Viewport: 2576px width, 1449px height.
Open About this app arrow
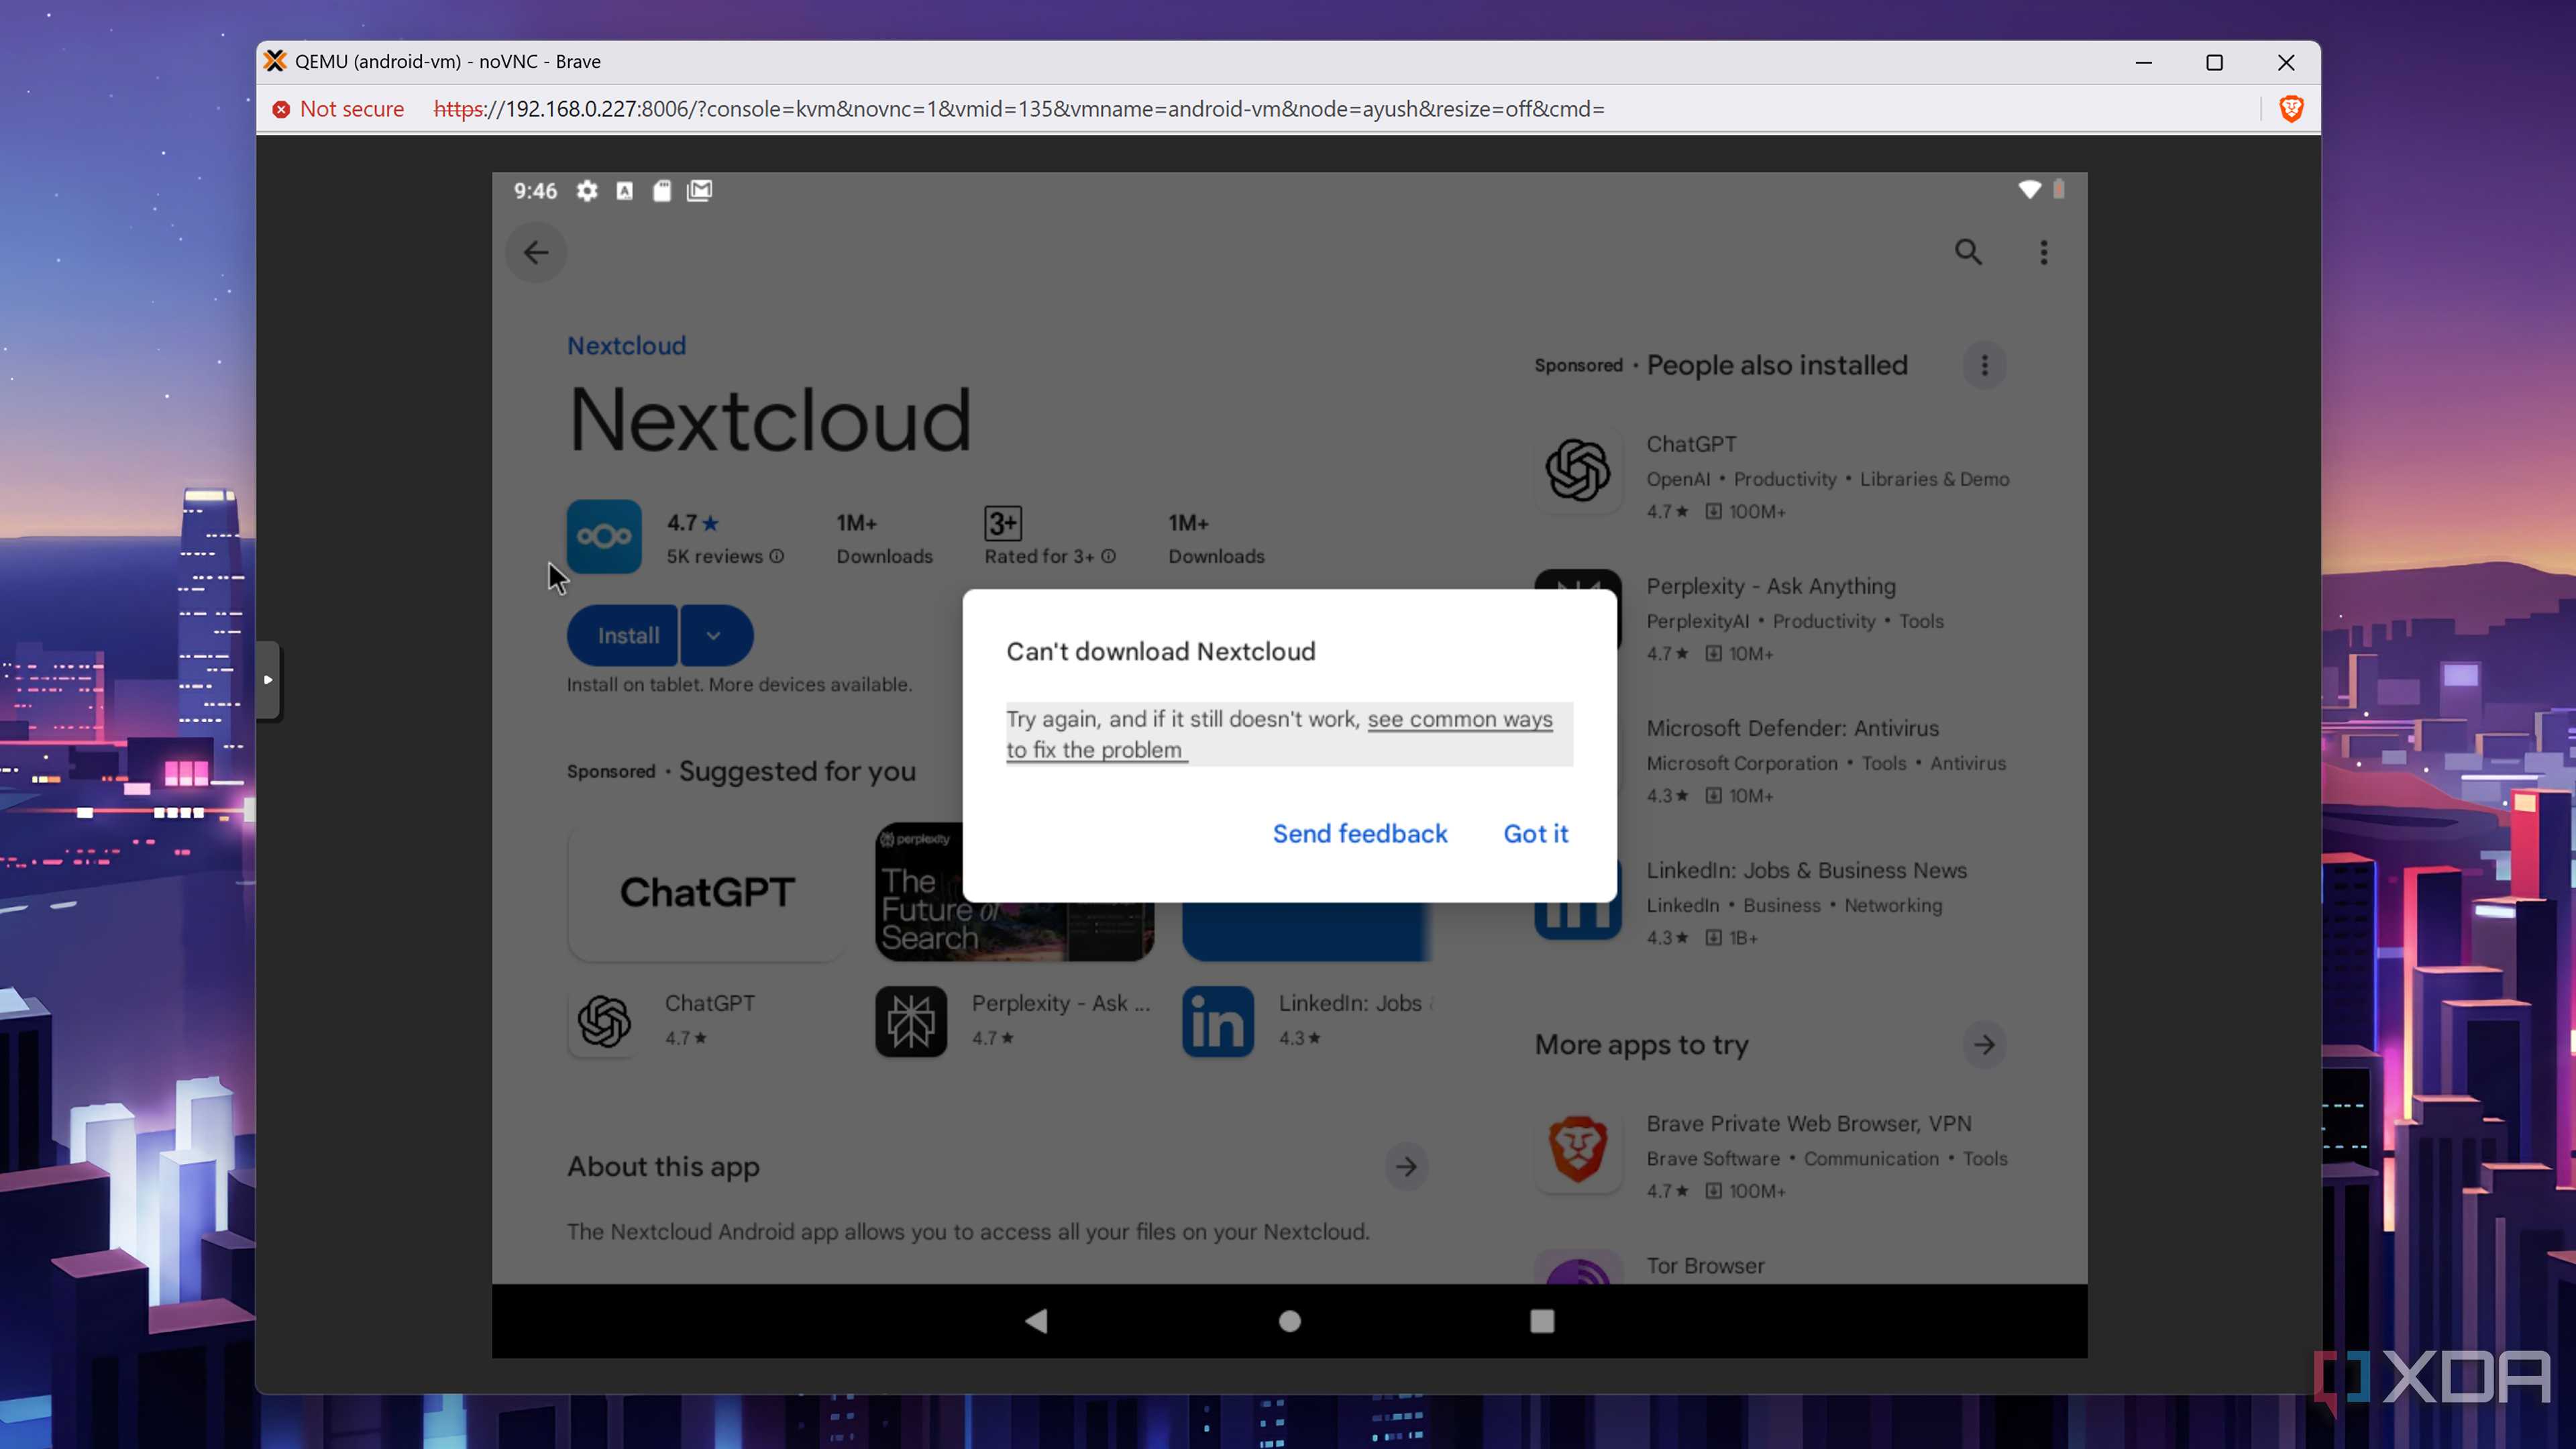1406,1166
